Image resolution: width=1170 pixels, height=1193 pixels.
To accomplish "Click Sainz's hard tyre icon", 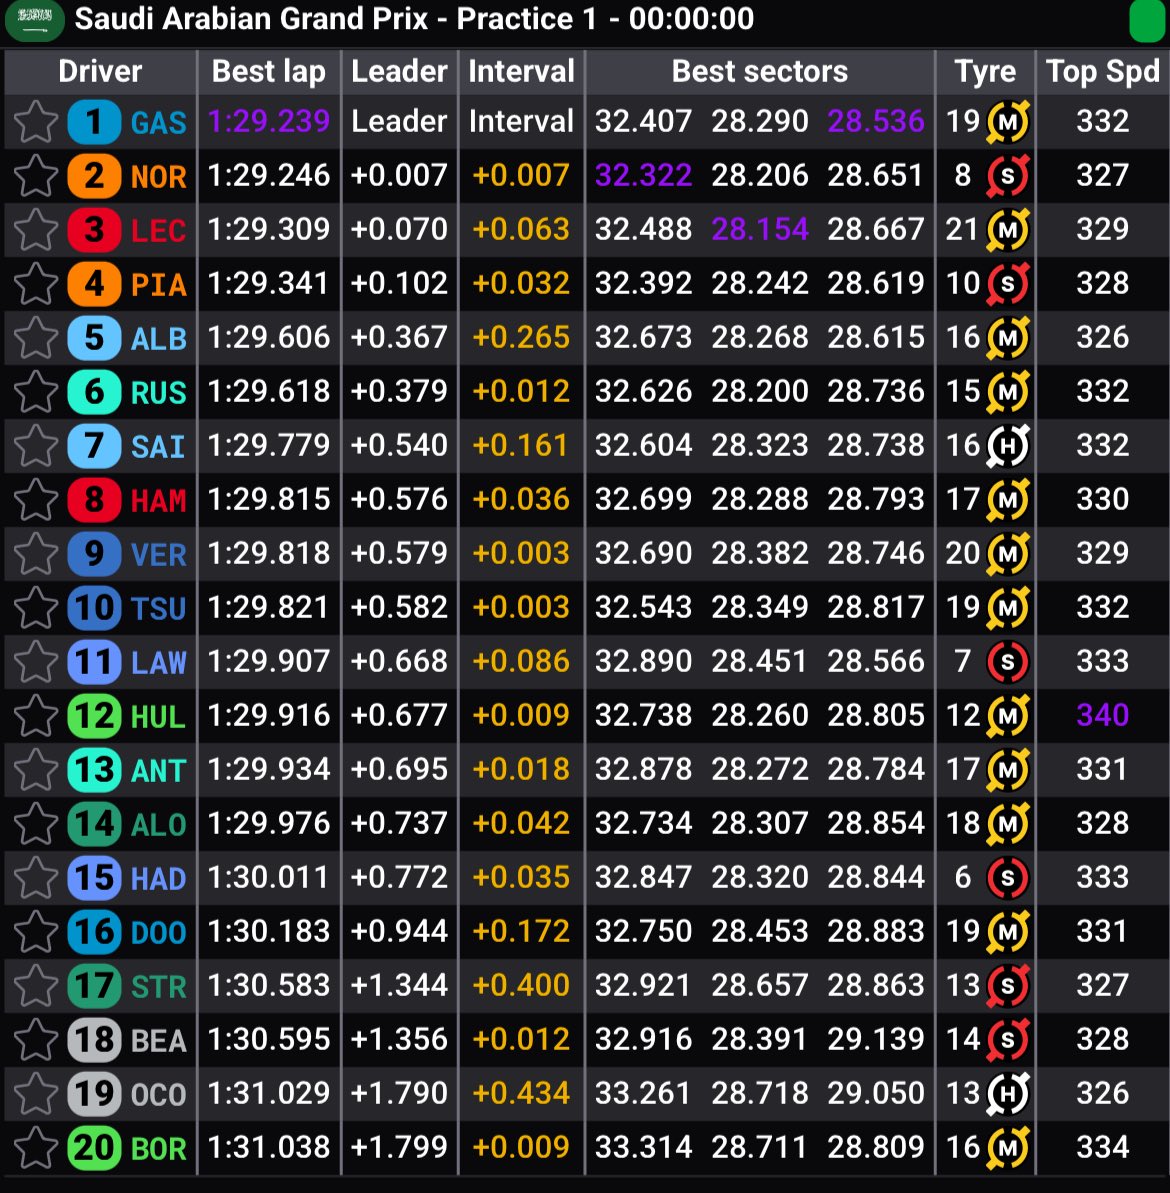I will [x=1007, y=446].
